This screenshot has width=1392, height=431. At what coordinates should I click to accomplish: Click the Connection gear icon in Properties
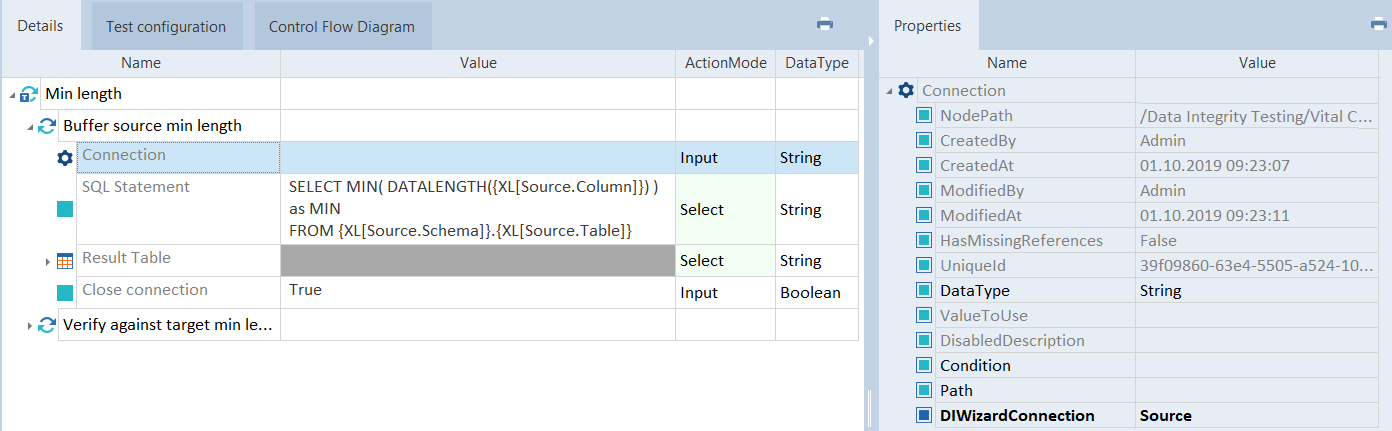[906, 91]
